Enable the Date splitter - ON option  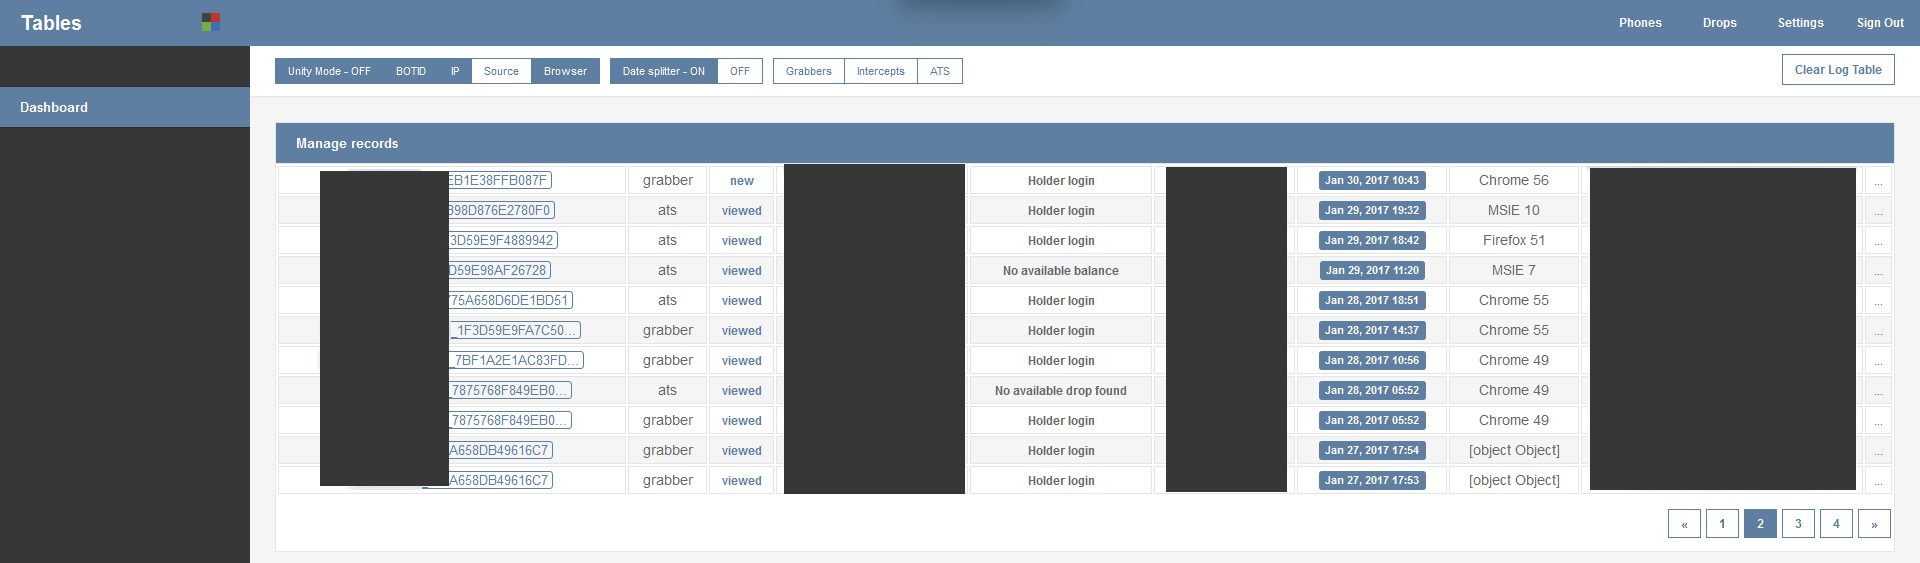coord(663,71)
